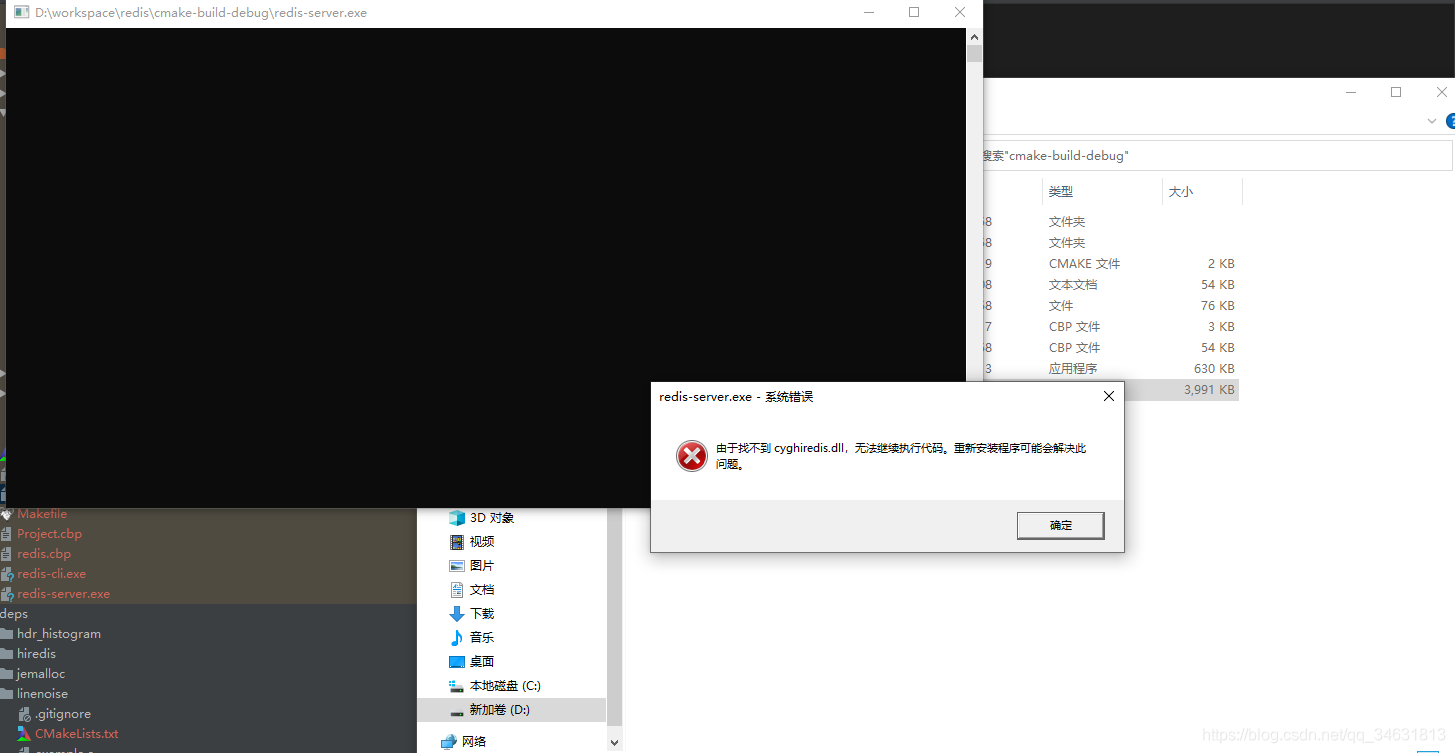Click the 音乐 music note icon
The width and height of the screenshot is (1455, 753).
457,638
